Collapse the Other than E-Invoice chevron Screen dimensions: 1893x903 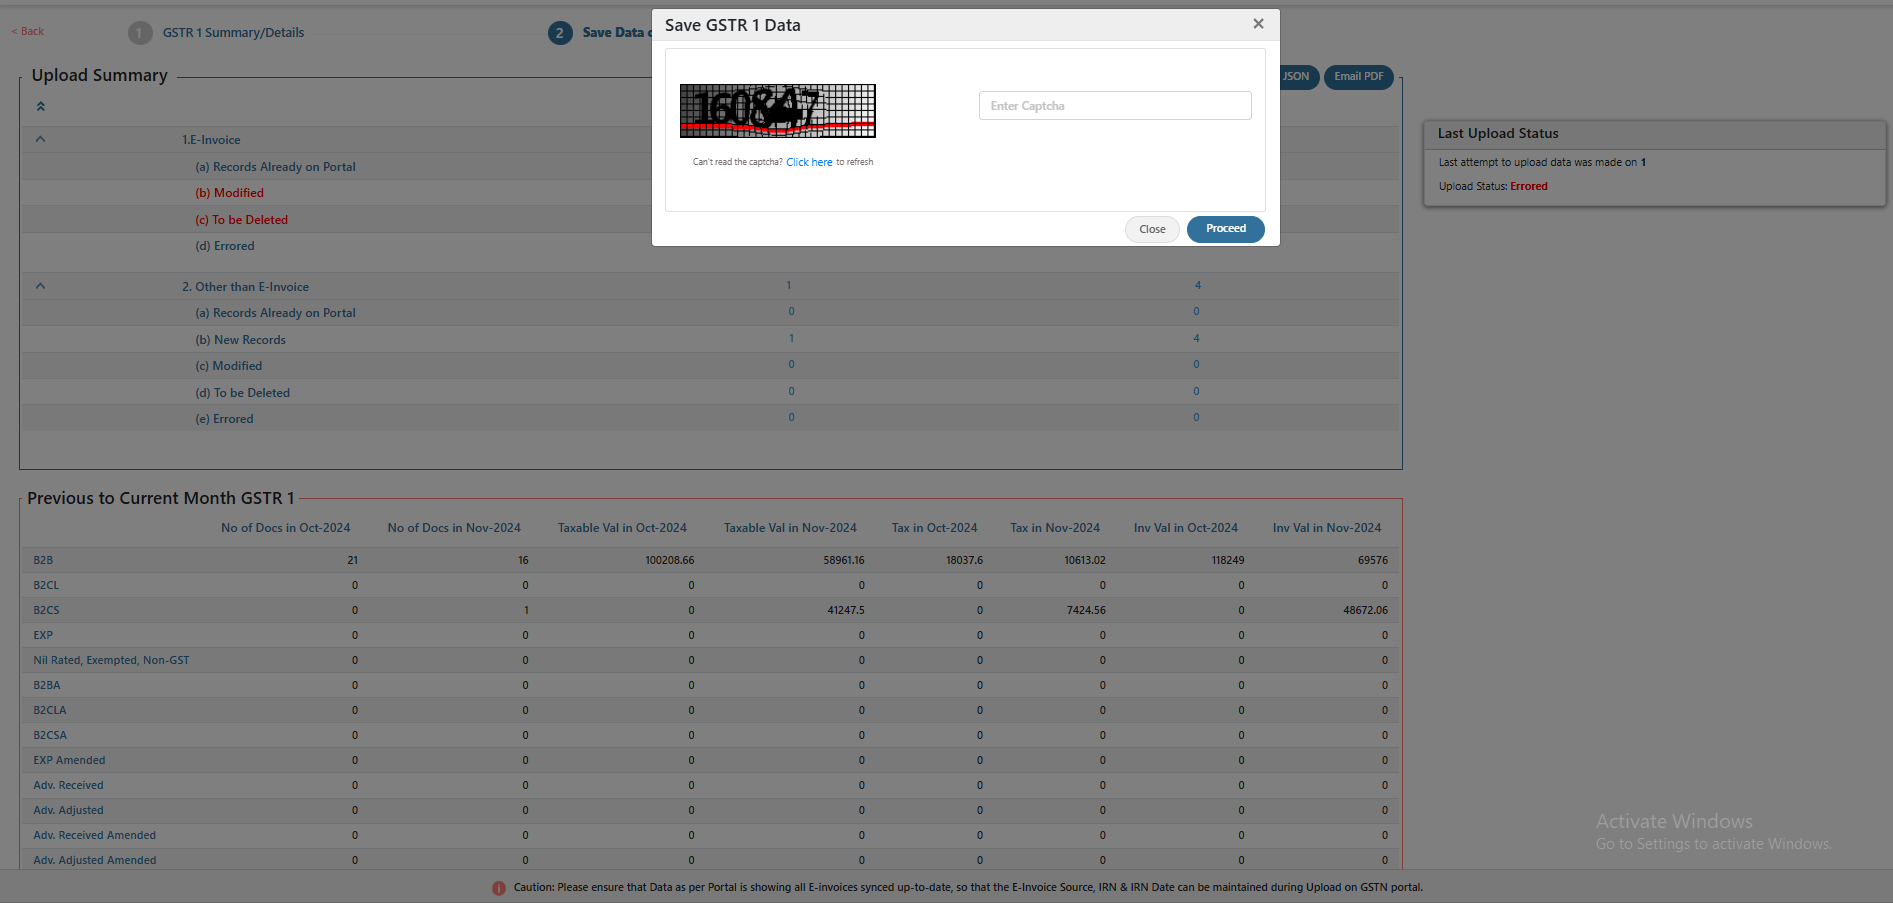pyautogui.click(x=41, y=286)
